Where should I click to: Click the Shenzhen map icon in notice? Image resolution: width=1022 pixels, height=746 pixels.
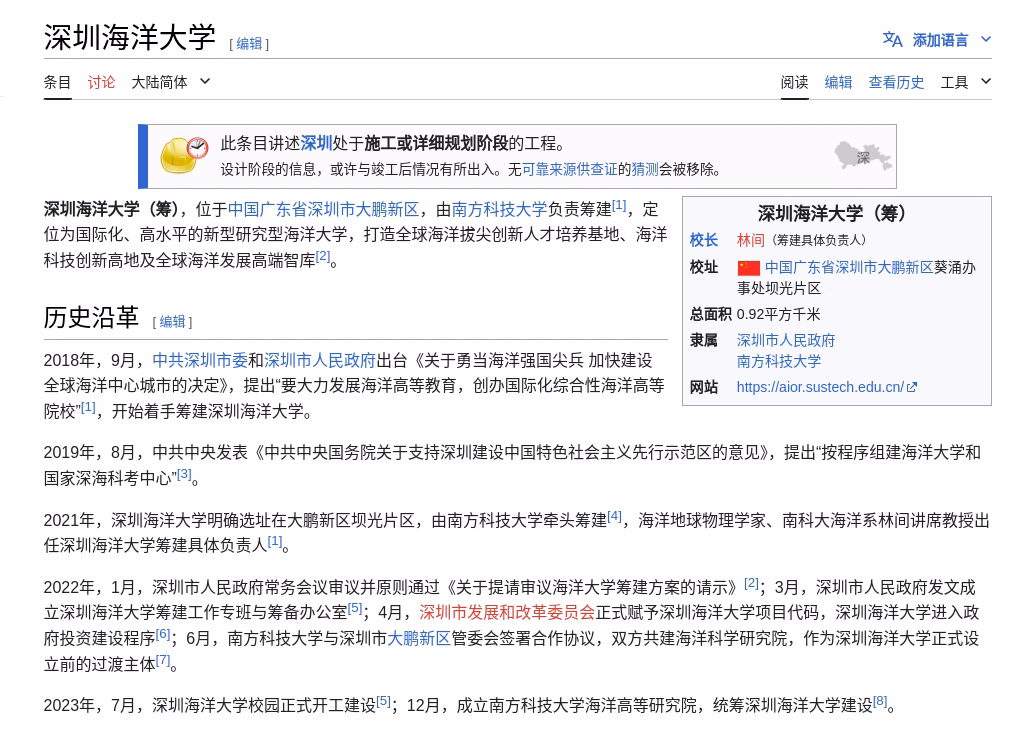coord(863,156)
